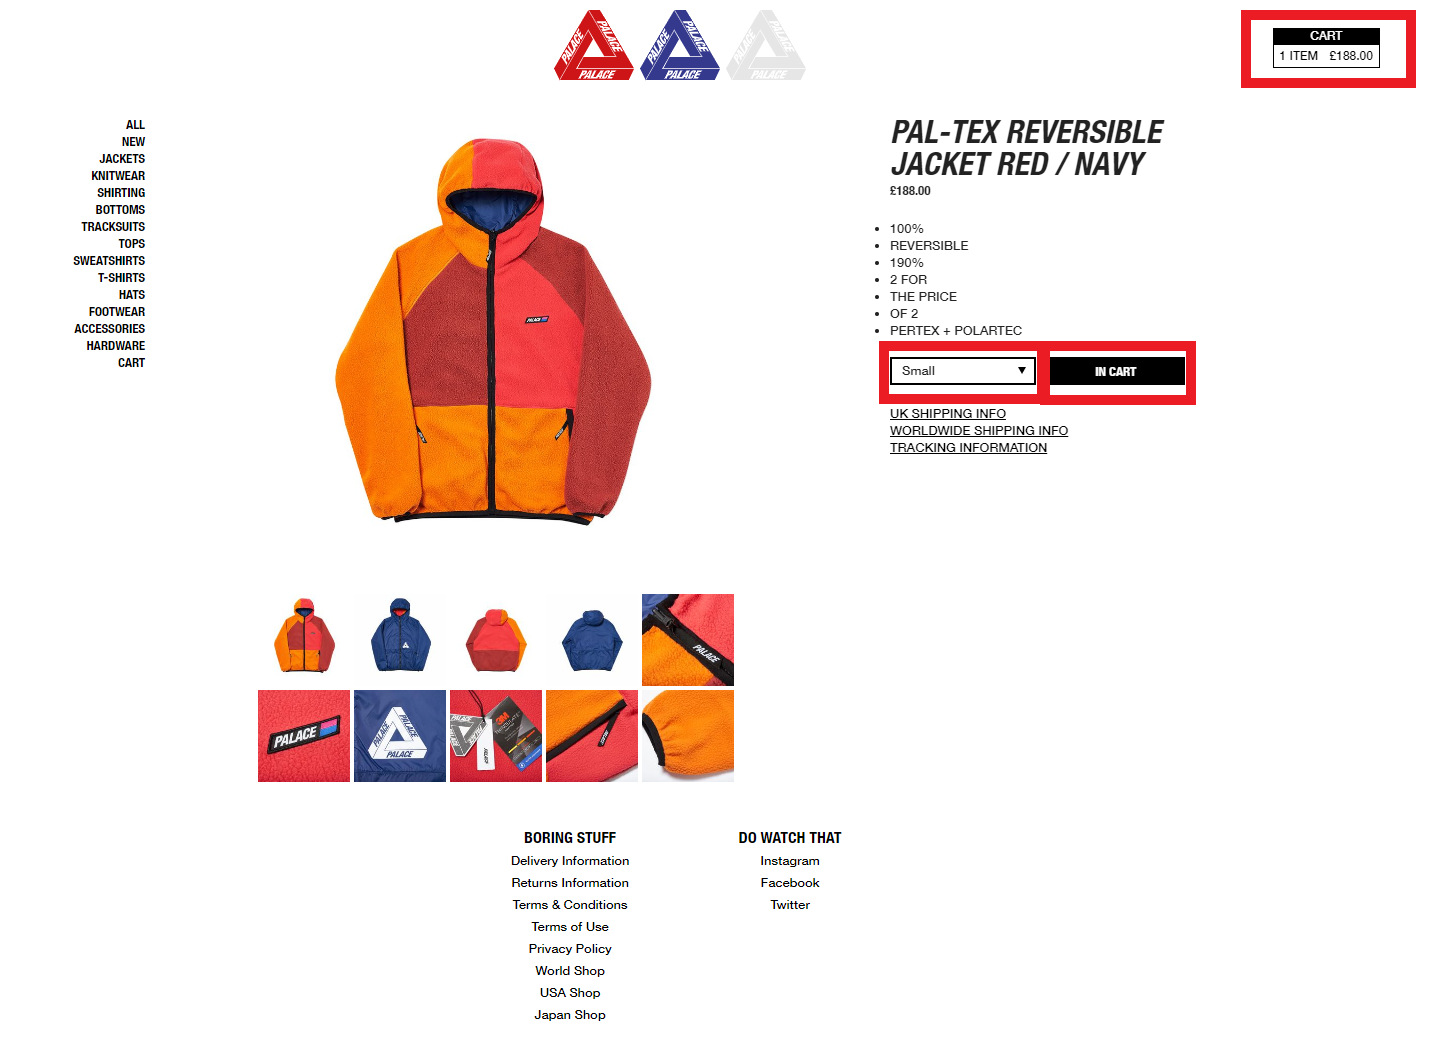Open WORLDWIDE SHIPPING INFO link
The image size is (1432, 1040).
[979, 431]
